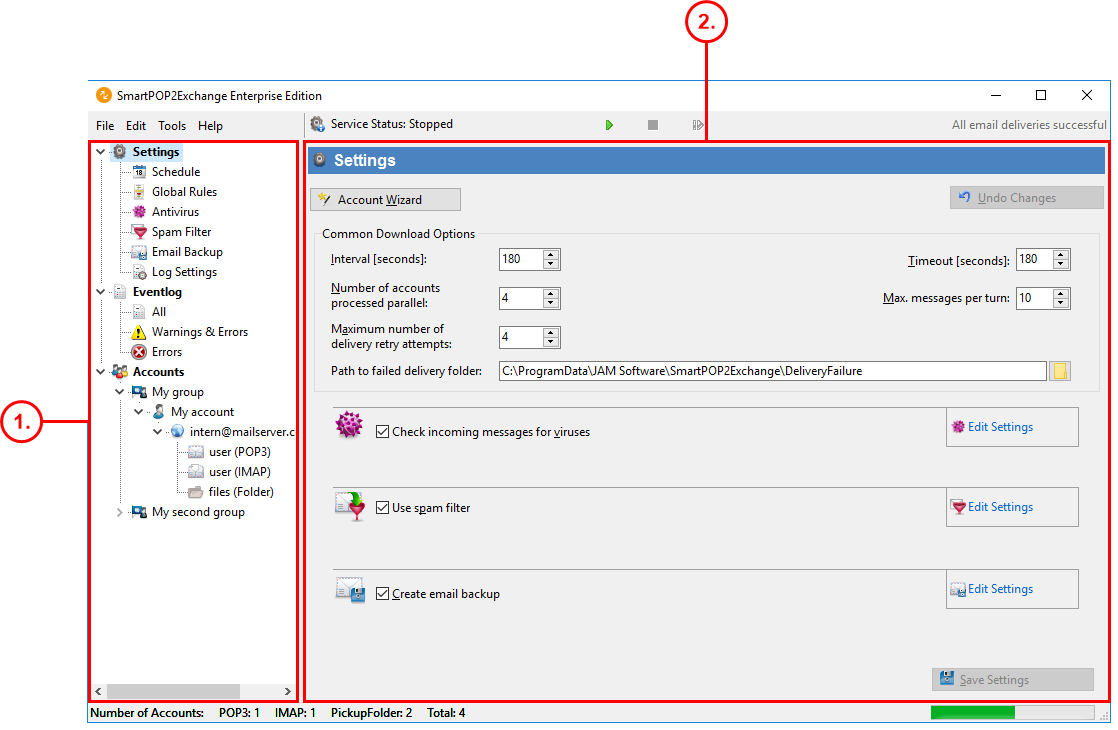Click the Accounts people icon in tree

120,371
